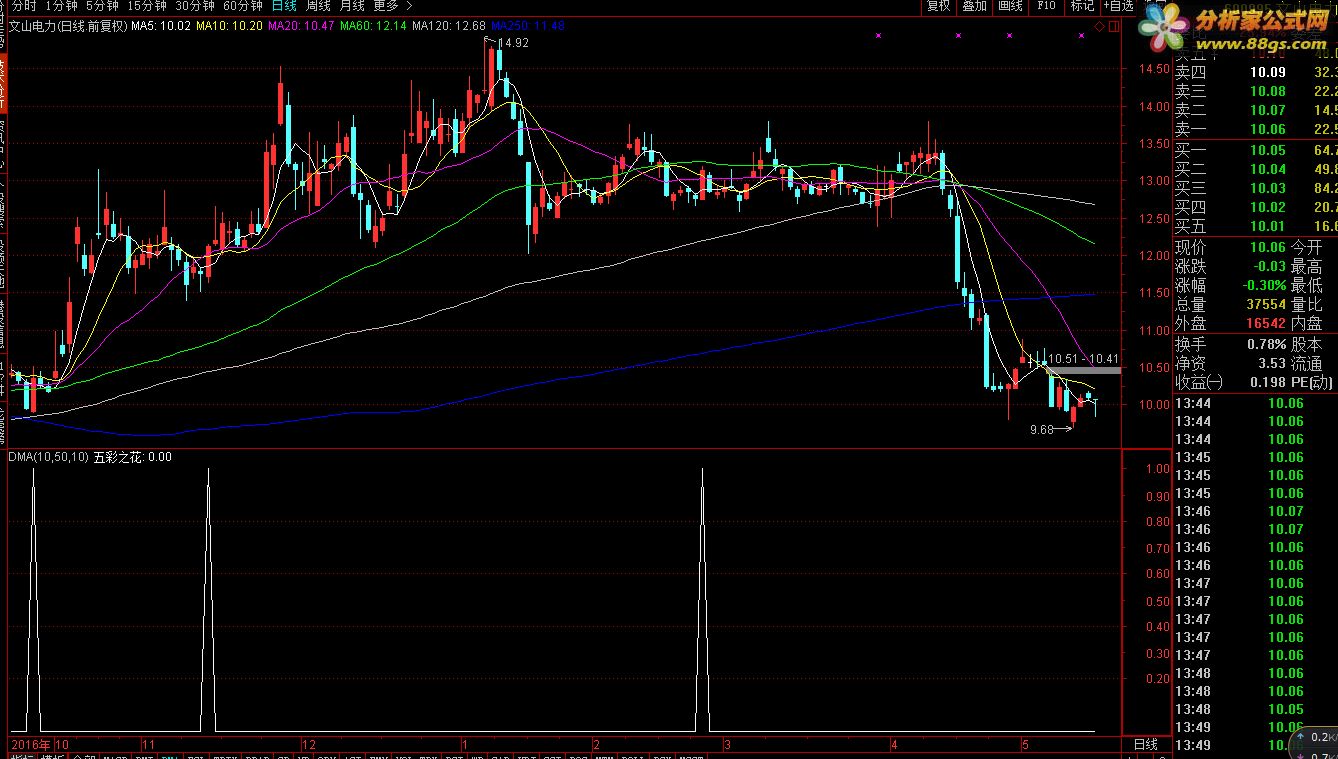Click the 净资 3.53 value
The width and height of the screenshot is (1338, 759).
(x=1271, y=363)
